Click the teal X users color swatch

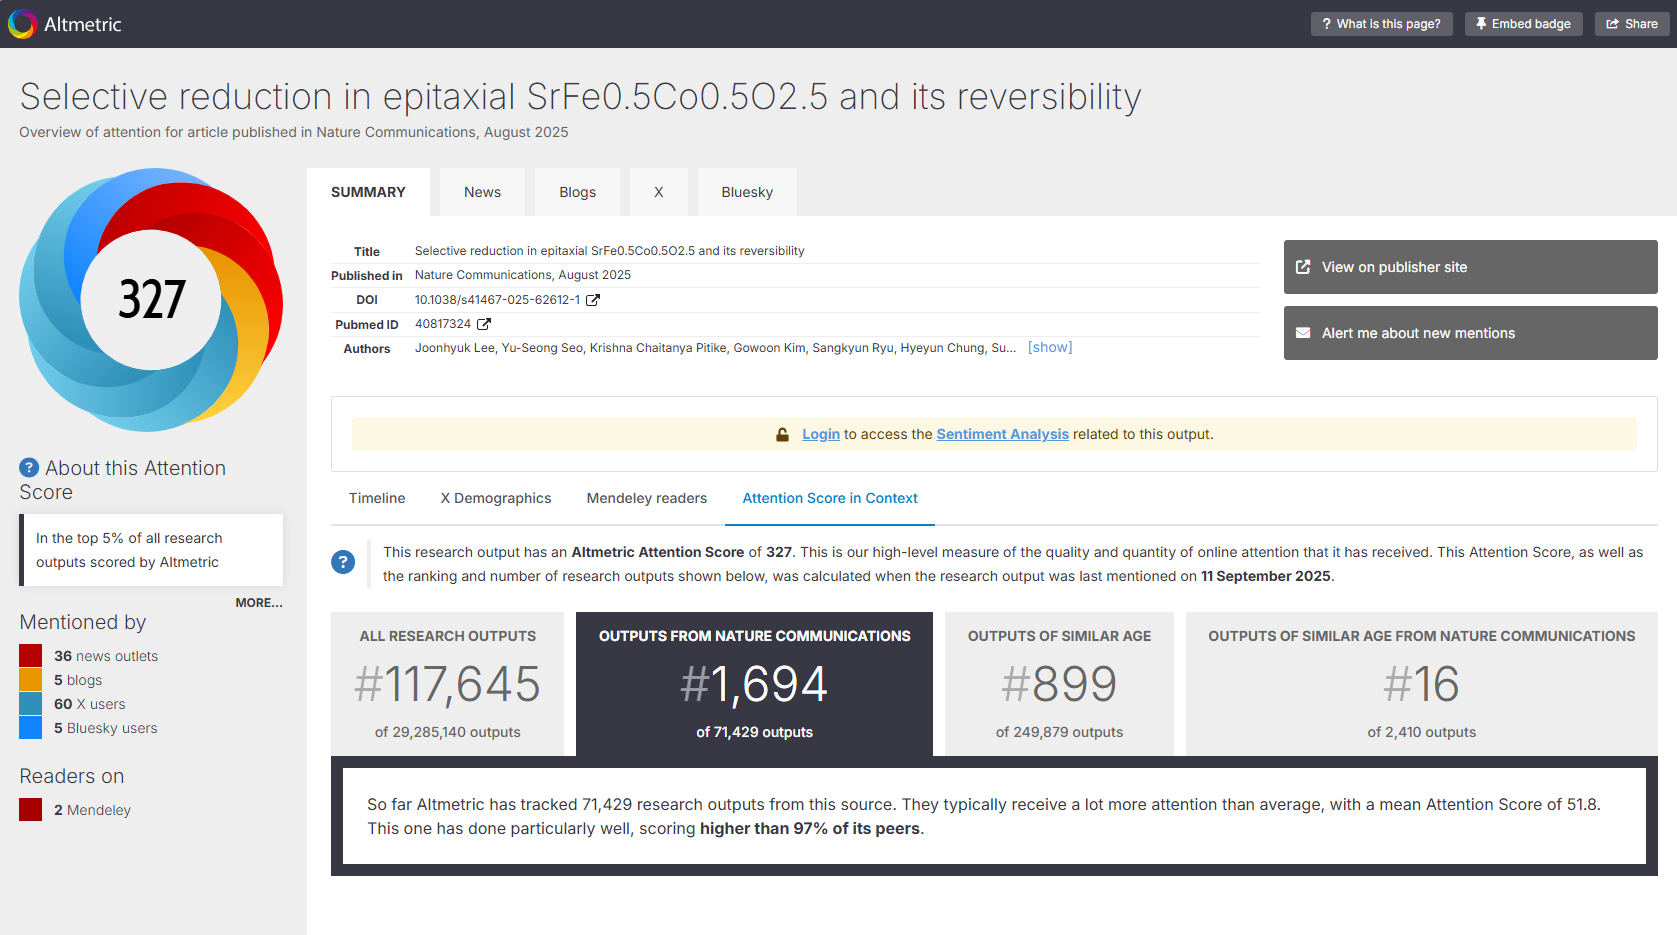[31, 704]
